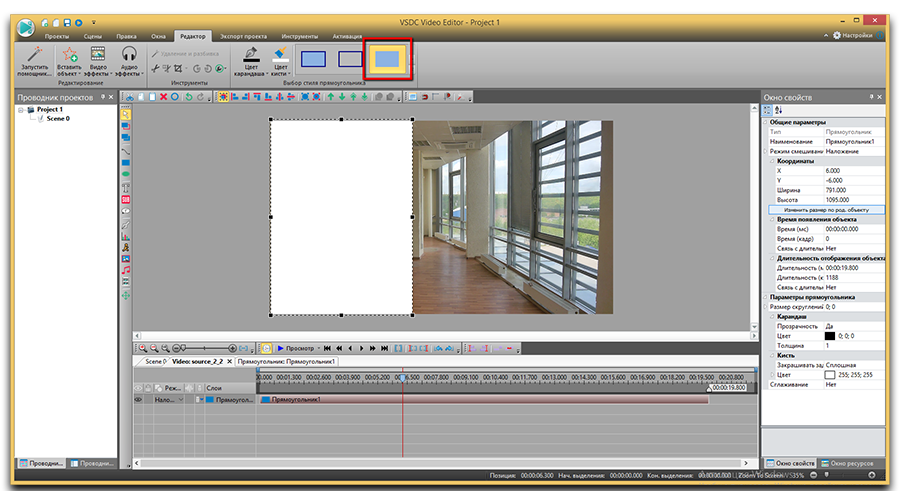Viewport: 900px width, 491px height.
Task: Switch to the Окна ribbon tab
Action: [x=158, y=36]
